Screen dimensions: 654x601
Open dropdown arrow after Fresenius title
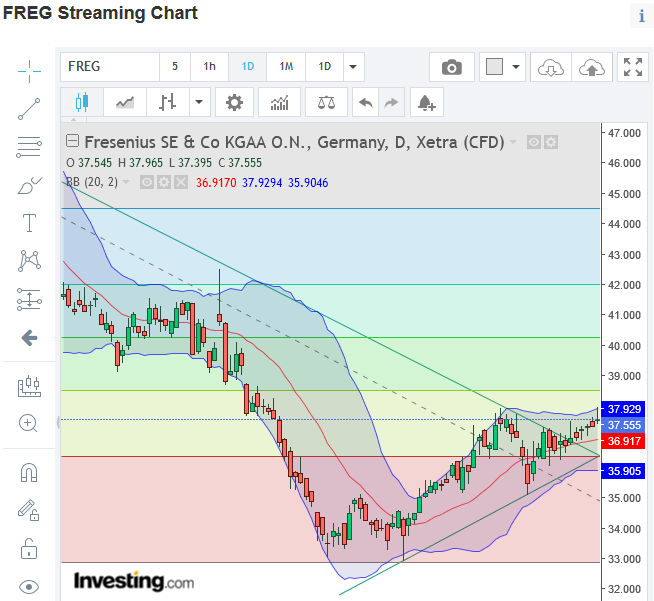(x=513, y=142)
